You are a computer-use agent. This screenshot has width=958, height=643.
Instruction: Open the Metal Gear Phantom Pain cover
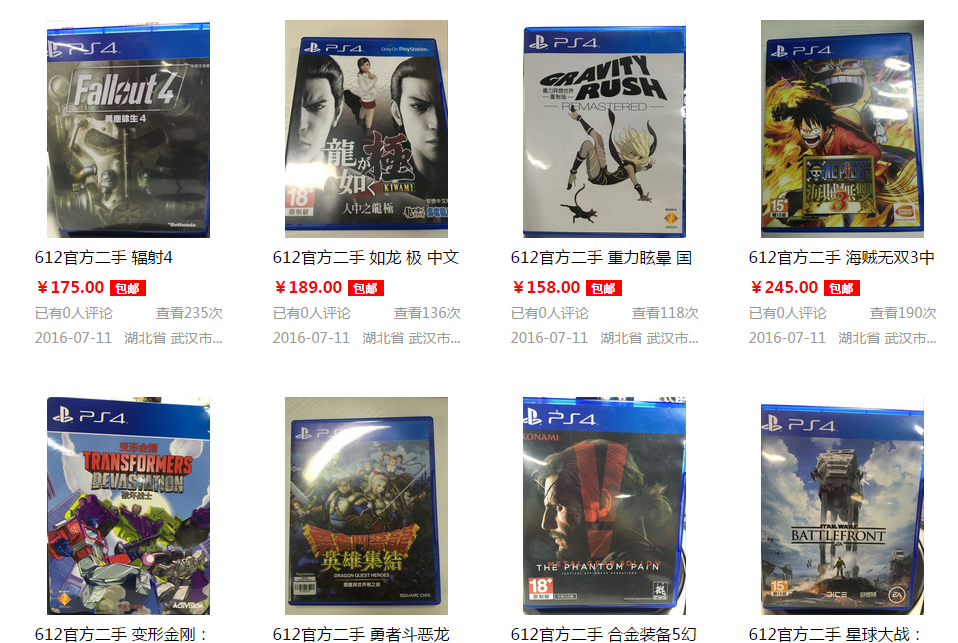604,505
